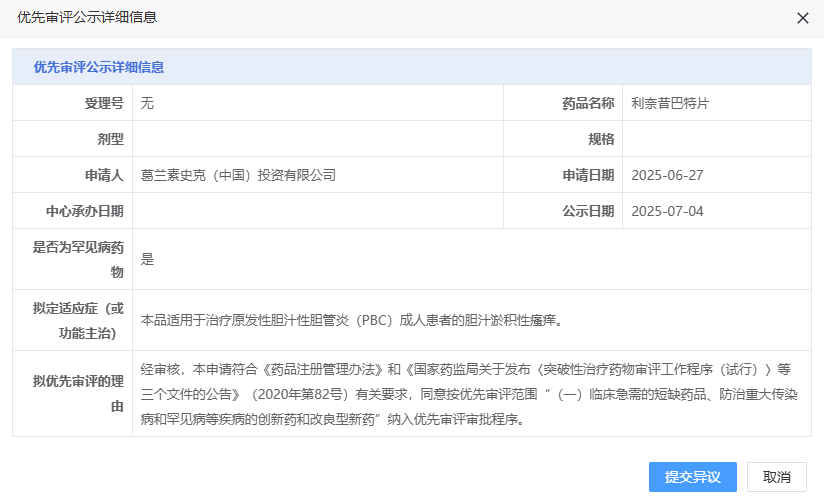
Task: Click the 申请人 label
Action: [103, 175]
